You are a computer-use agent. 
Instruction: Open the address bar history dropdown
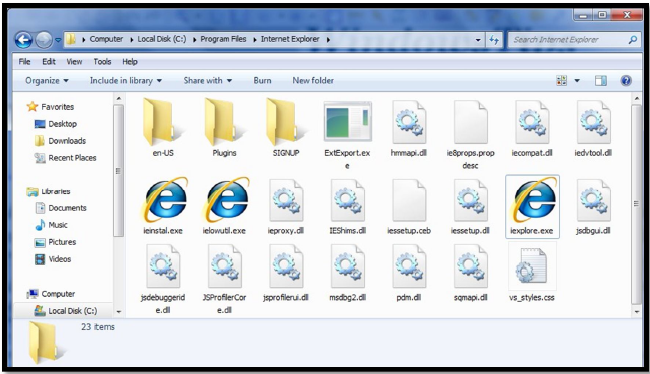tap(478, 40)
